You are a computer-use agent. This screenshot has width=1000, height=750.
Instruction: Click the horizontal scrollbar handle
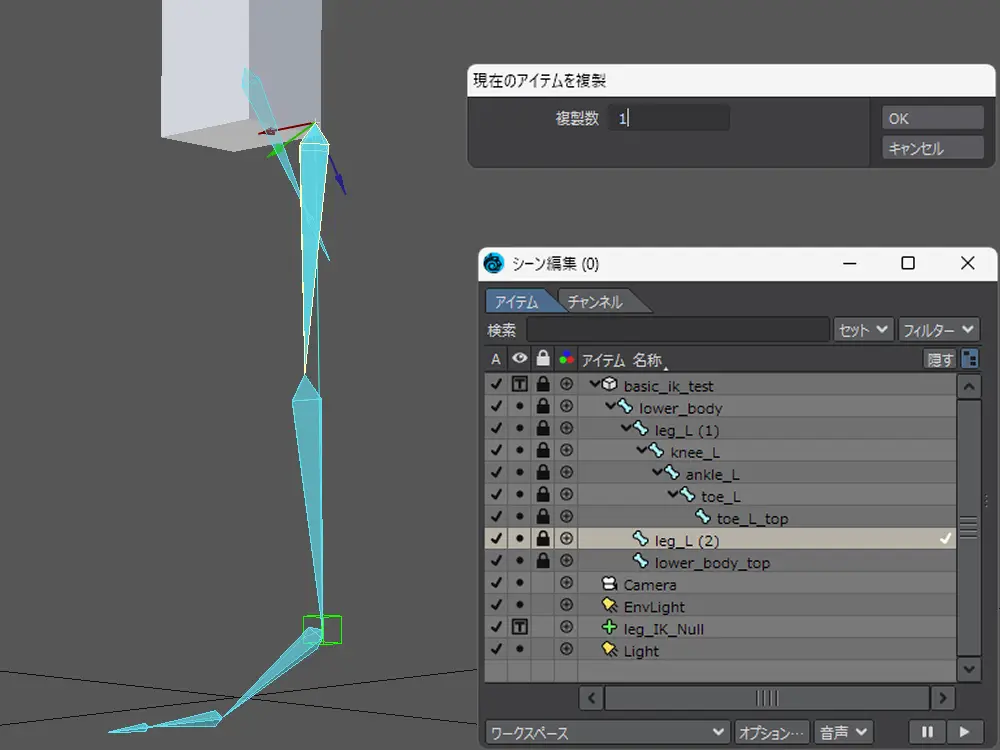pos(766,697)
